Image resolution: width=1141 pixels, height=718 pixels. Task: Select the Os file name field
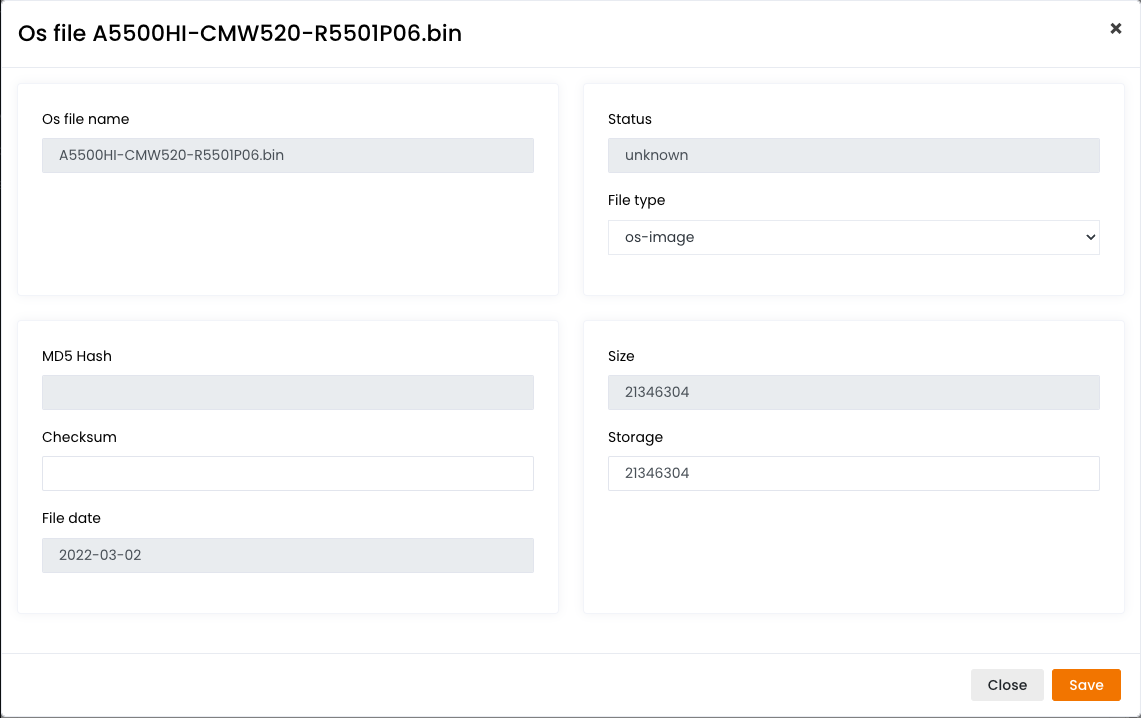click(287, 155)
